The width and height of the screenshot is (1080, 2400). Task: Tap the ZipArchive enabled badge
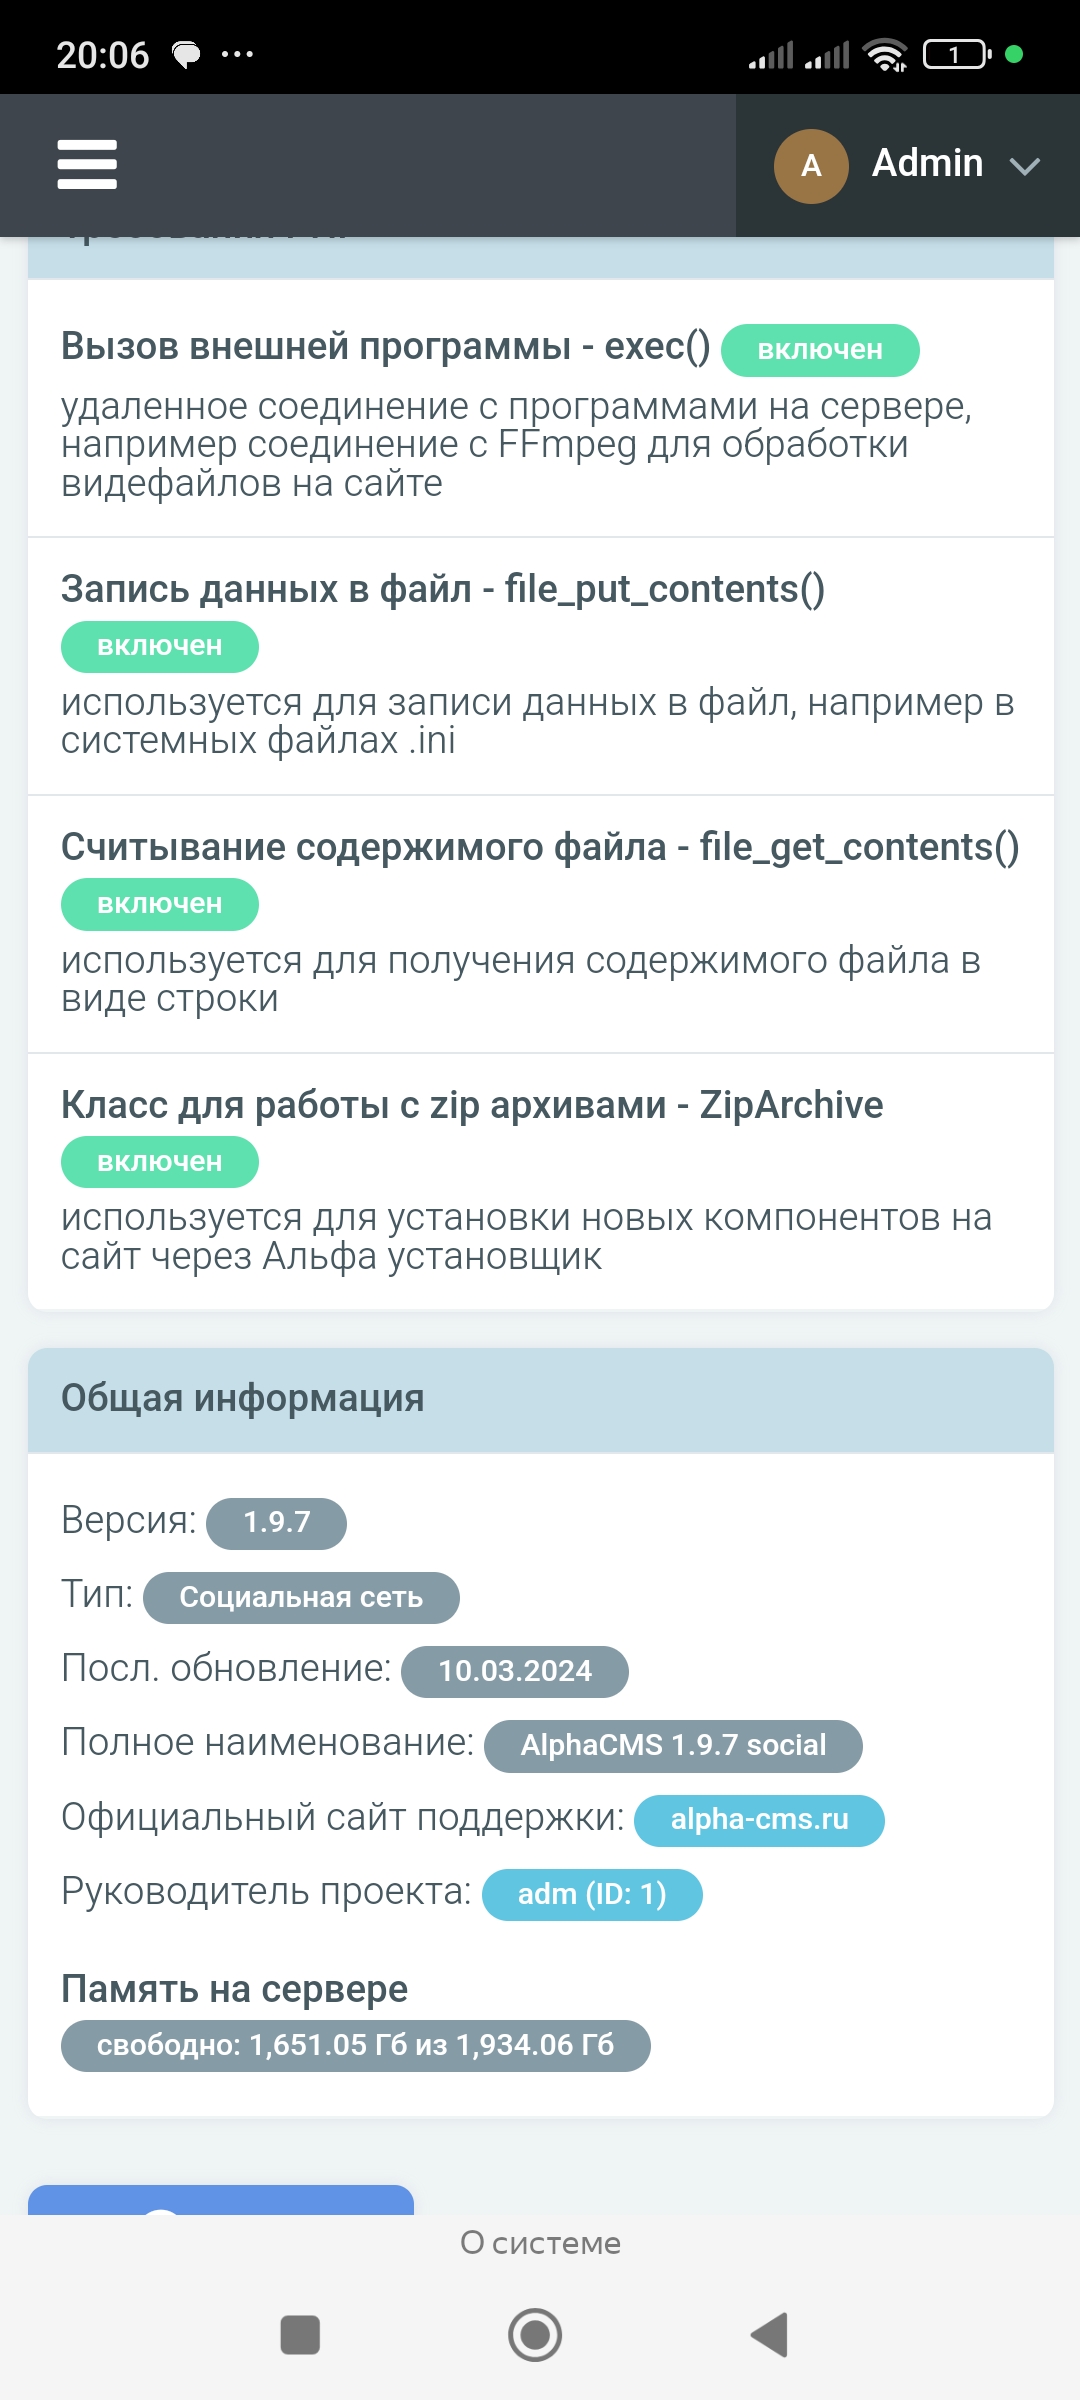[x=159, y=1162]
